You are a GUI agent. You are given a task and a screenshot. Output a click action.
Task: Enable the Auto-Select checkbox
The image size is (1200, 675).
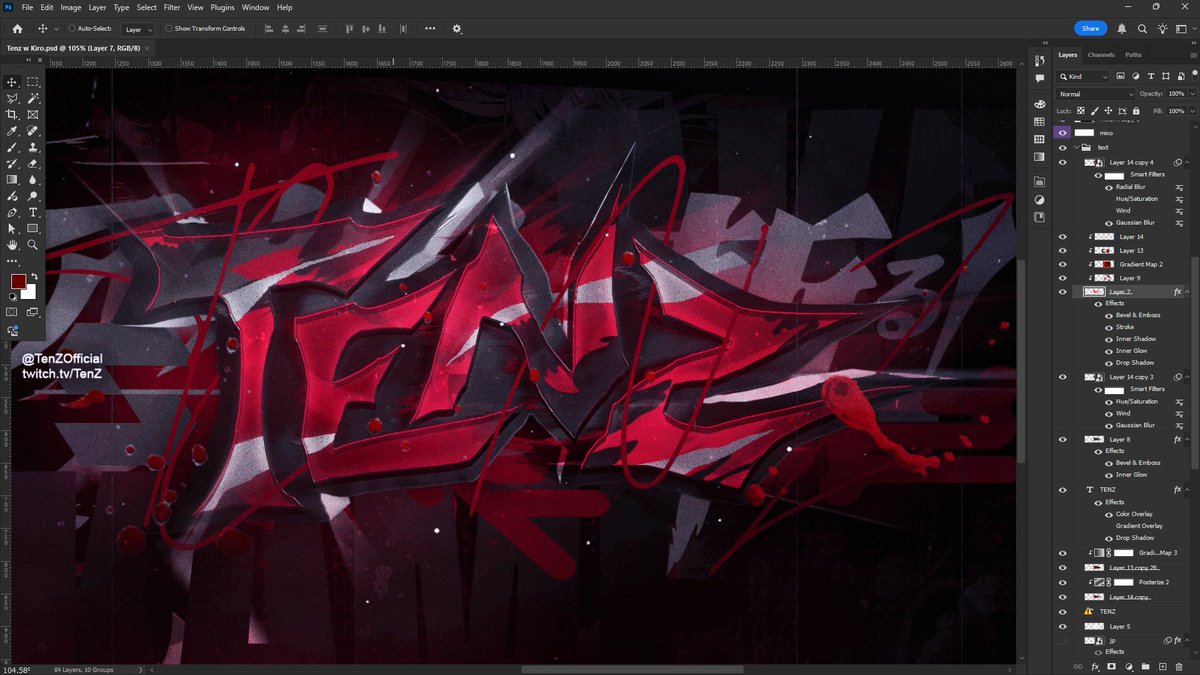71,29
